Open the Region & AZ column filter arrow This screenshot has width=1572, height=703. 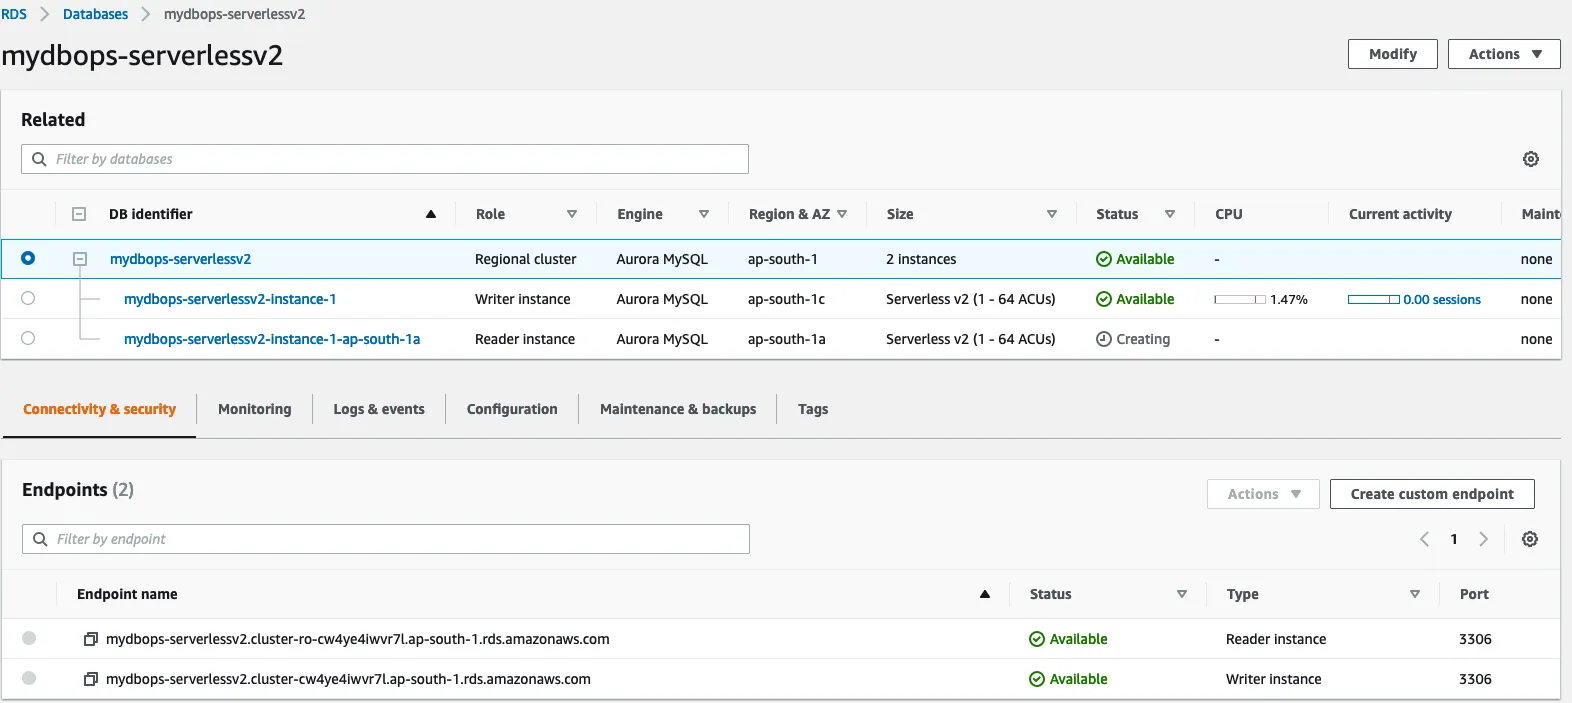842,214
